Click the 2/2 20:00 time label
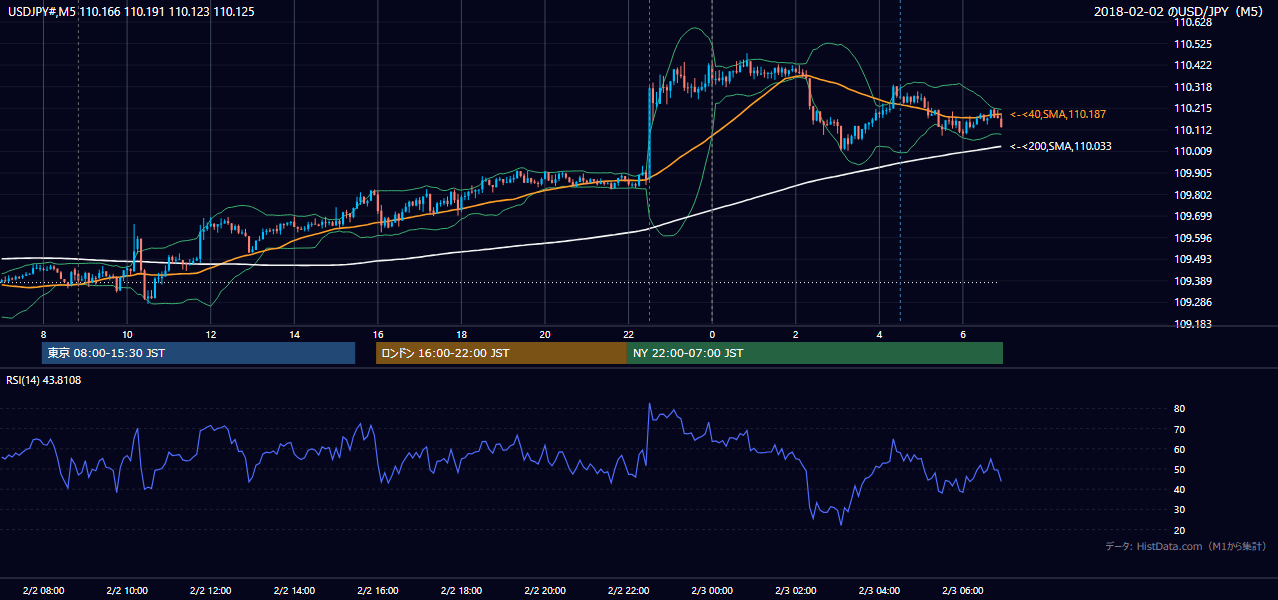This screenshot has height=600, width=1278. click(544, 591)
